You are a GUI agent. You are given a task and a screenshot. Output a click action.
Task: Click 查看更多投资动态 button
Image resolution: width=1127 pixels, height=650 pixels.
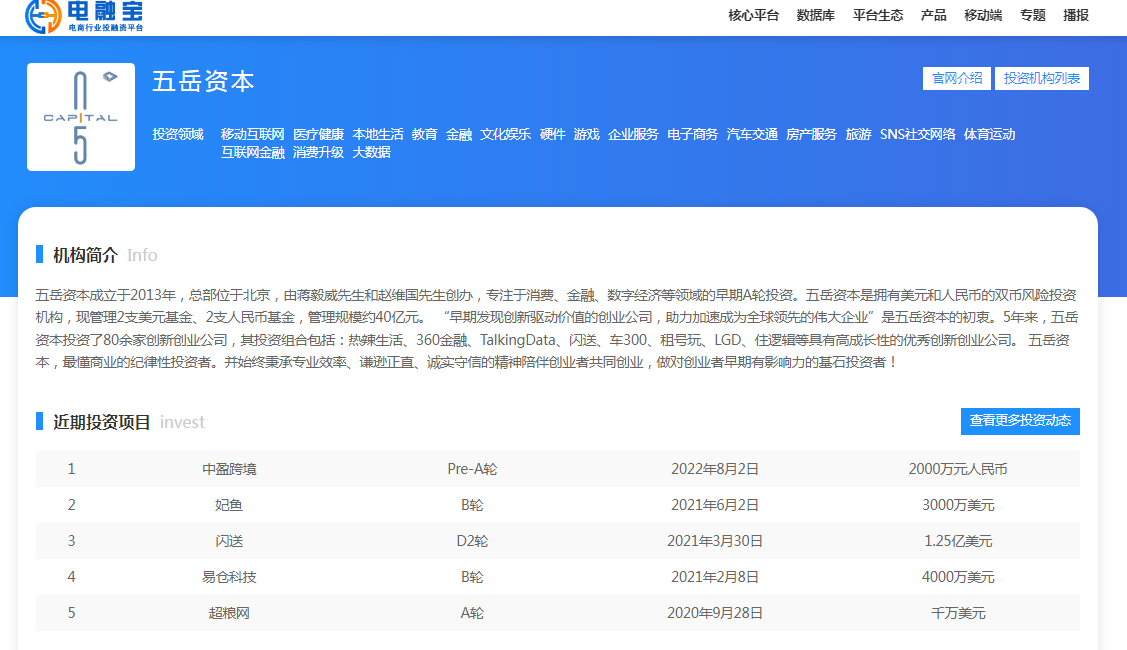(x=1020, y=421)
